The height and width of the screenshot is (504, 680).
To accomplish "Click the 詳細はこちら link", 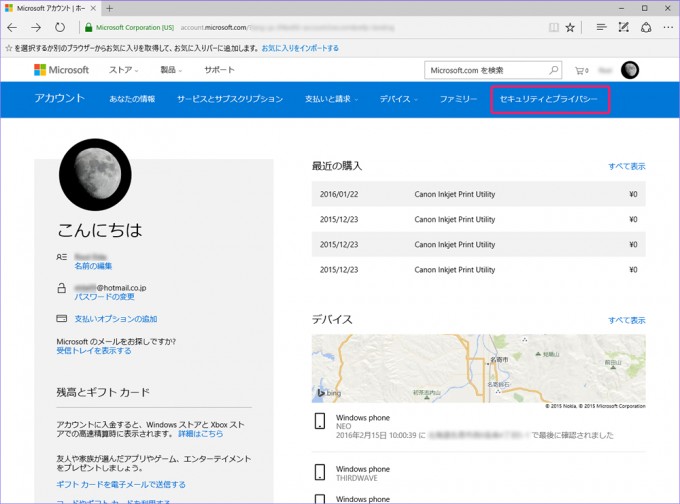I will (x=201, y=433).
